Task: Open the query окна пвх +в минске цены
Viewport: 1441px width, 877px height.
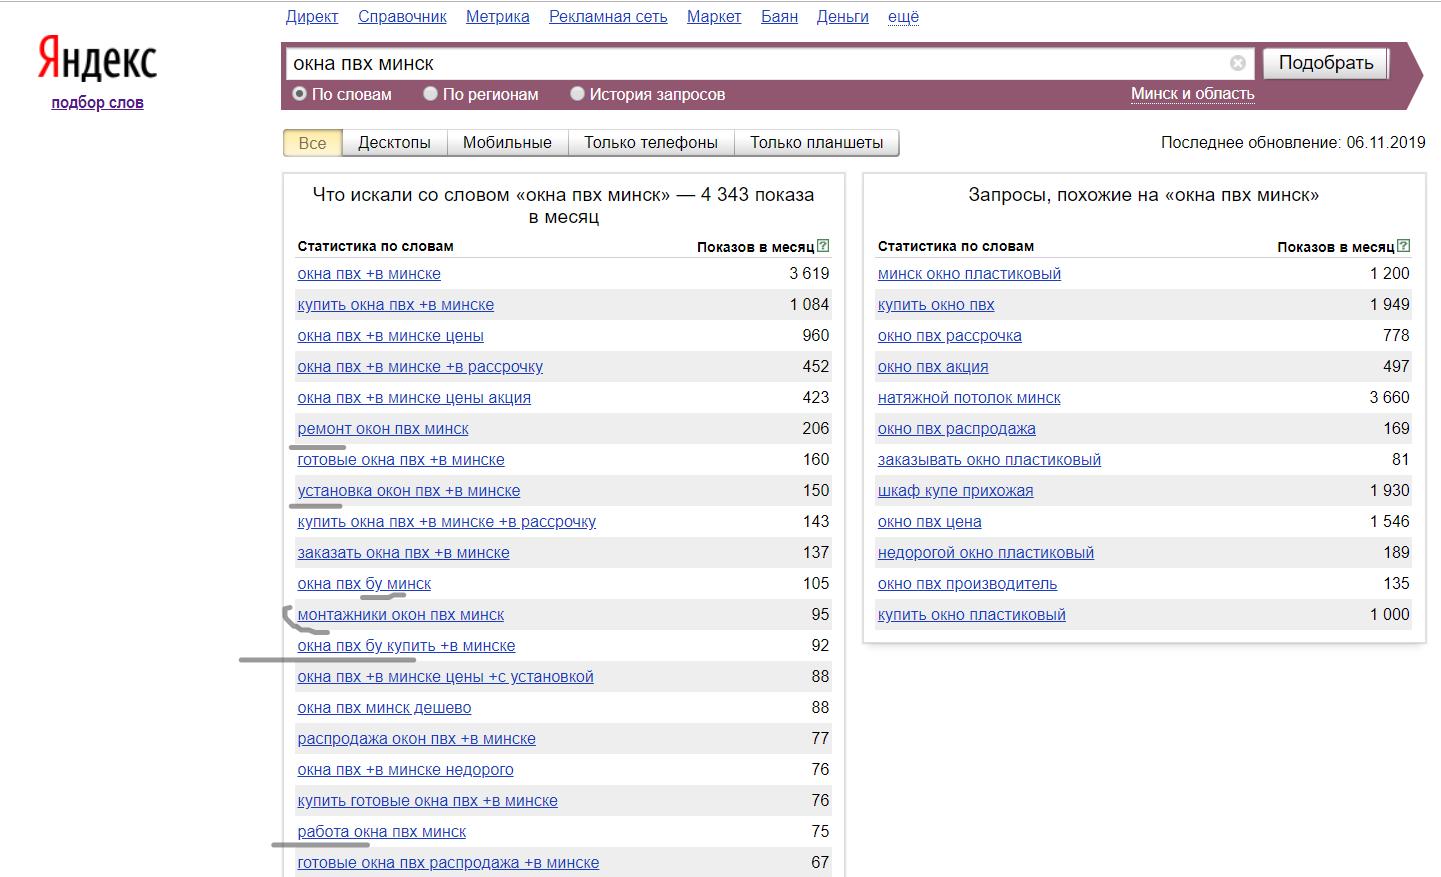Action: (x=390, y=336)
